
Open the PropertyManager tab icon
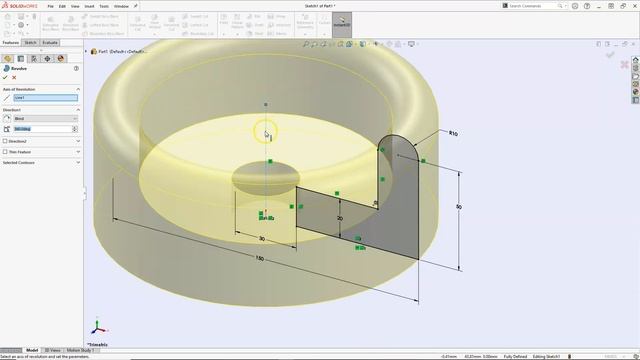coord(21,59)
